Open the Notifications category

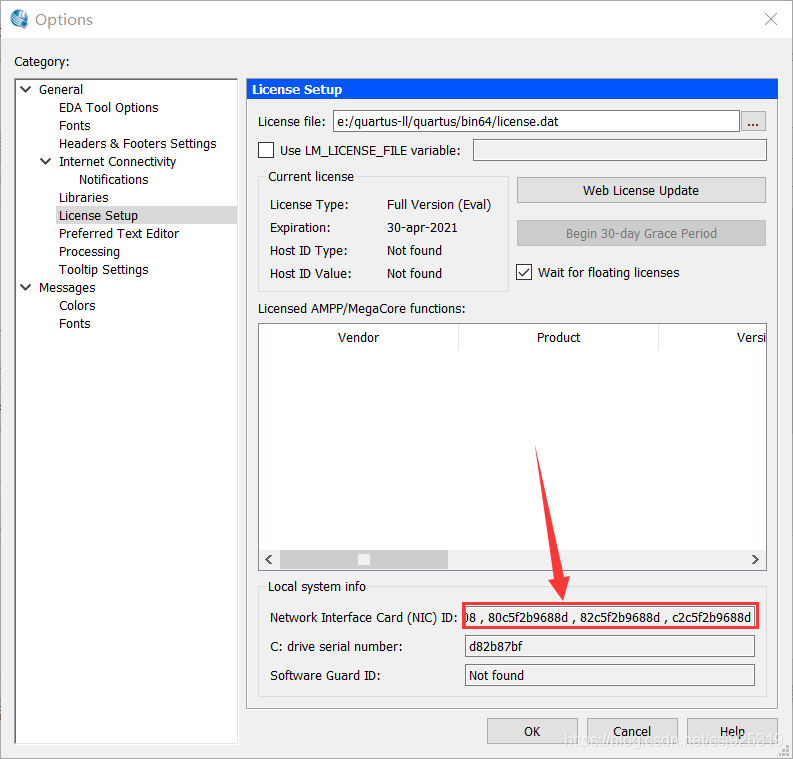[x=113, y=180]
